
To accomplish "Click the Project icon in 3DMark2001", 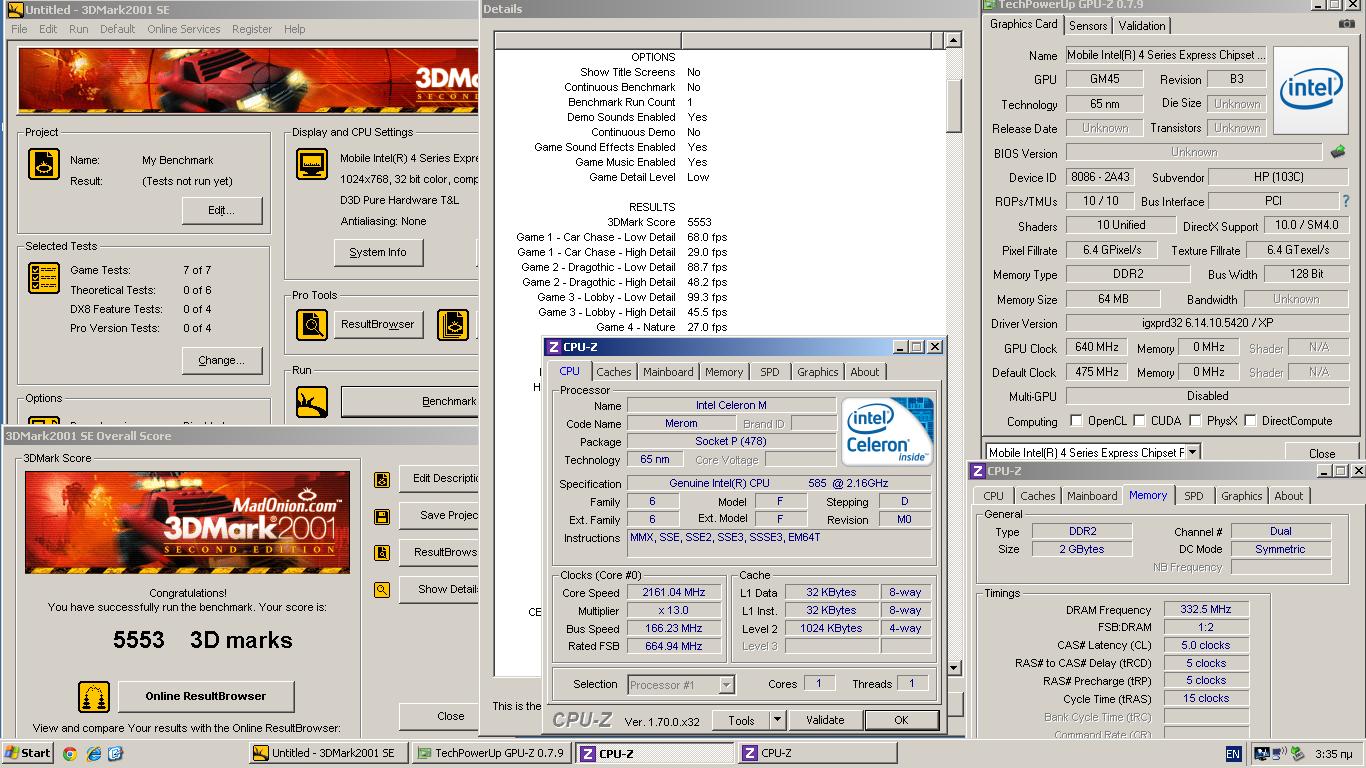I will [44, 164].
